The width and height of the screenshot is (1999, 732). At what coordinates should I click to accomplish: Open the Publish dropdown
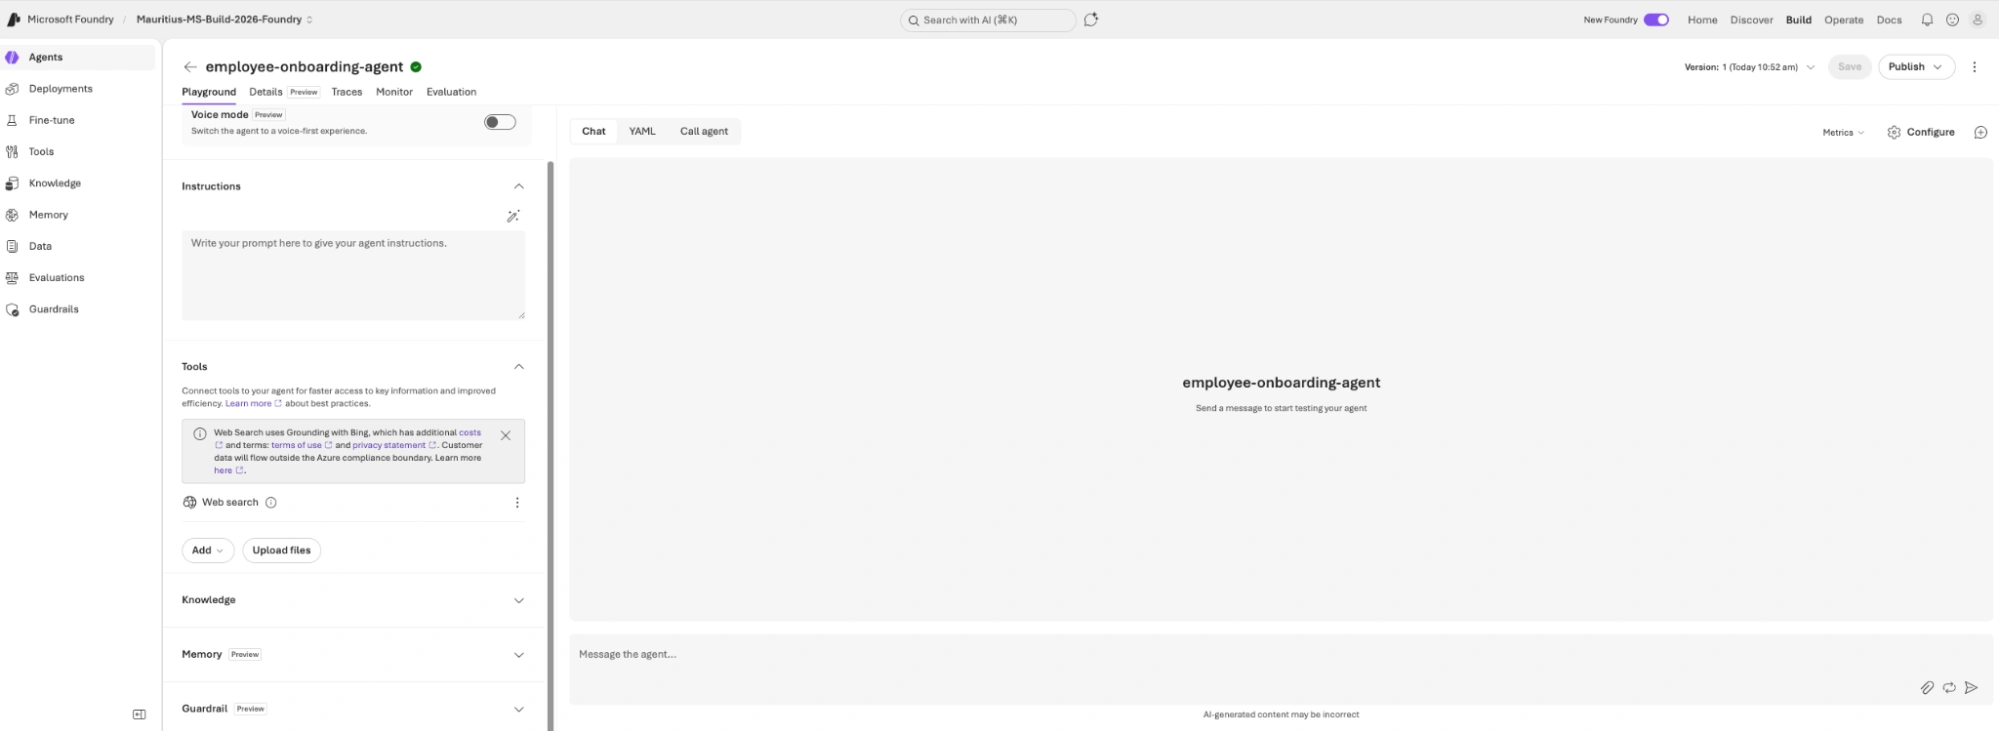point(1916,67)
